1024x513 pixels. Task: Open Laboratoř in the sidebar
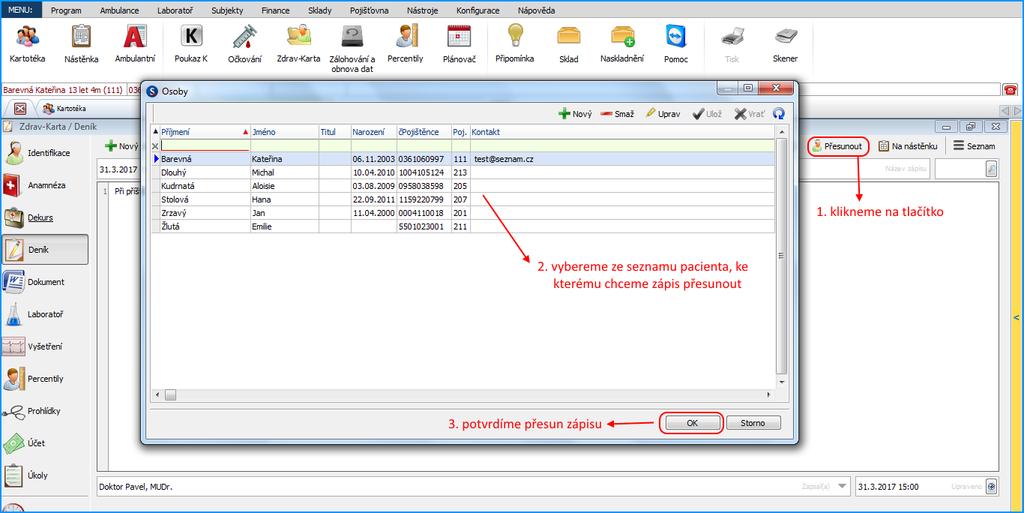click(44, 314)
